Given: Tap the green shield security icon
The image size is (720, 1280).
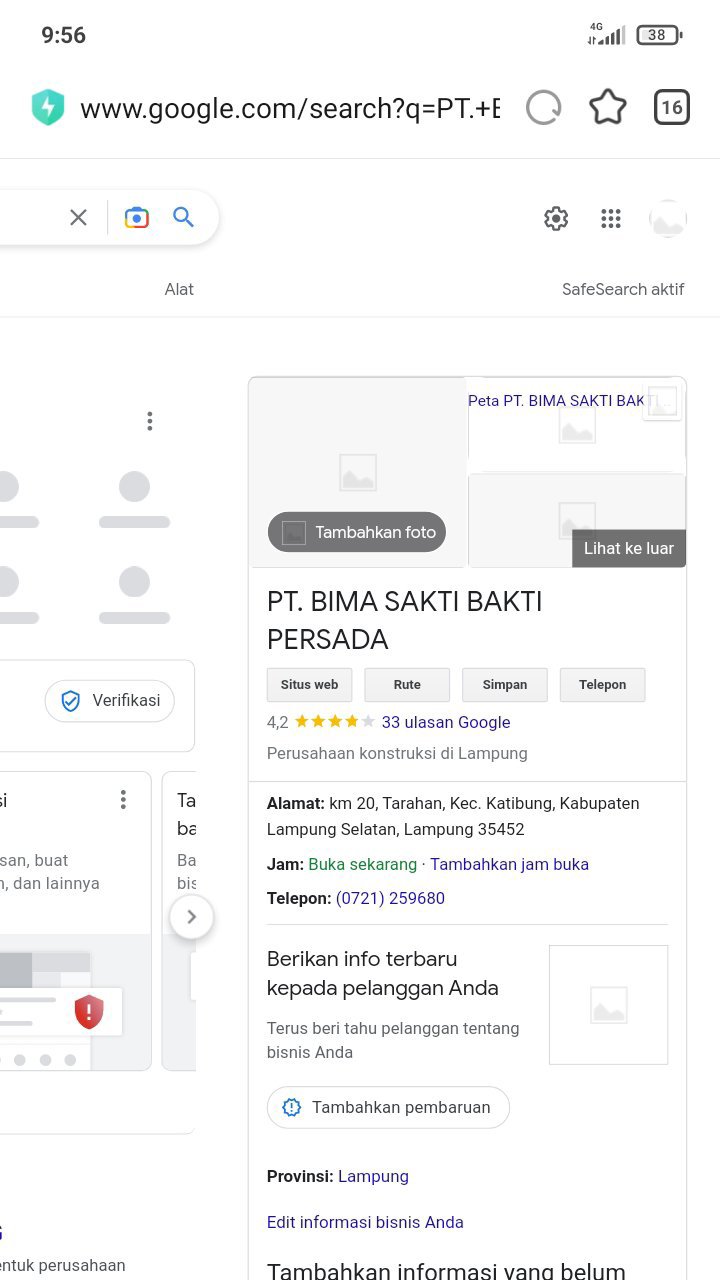Looking at the screenshot, I should coord(48,108).
